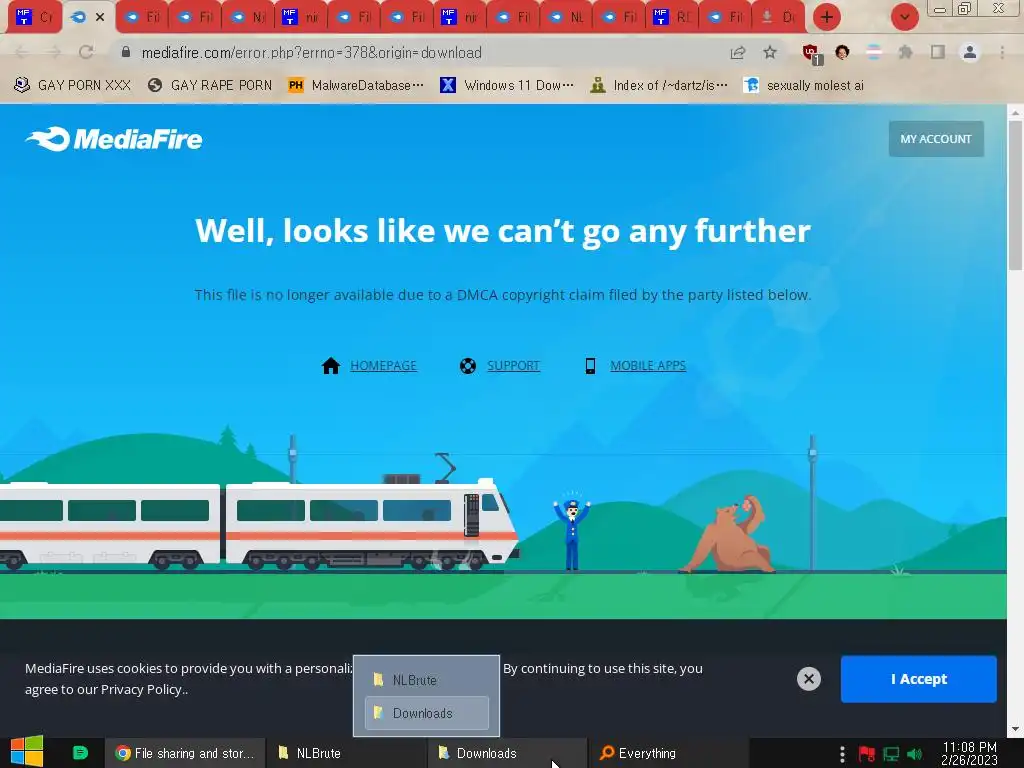Image resolution: width=1024 pixels, height=768 pixels.
Task: Open the SUPPORT link
Action: coord(513,366)
